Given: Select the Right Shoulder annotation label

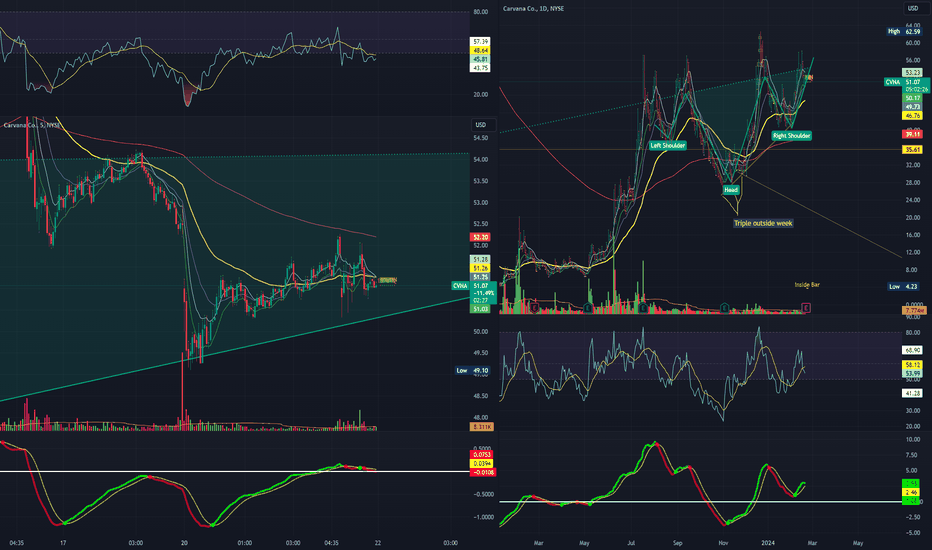Looking at the screenshot, I should (x=791, y=136).
